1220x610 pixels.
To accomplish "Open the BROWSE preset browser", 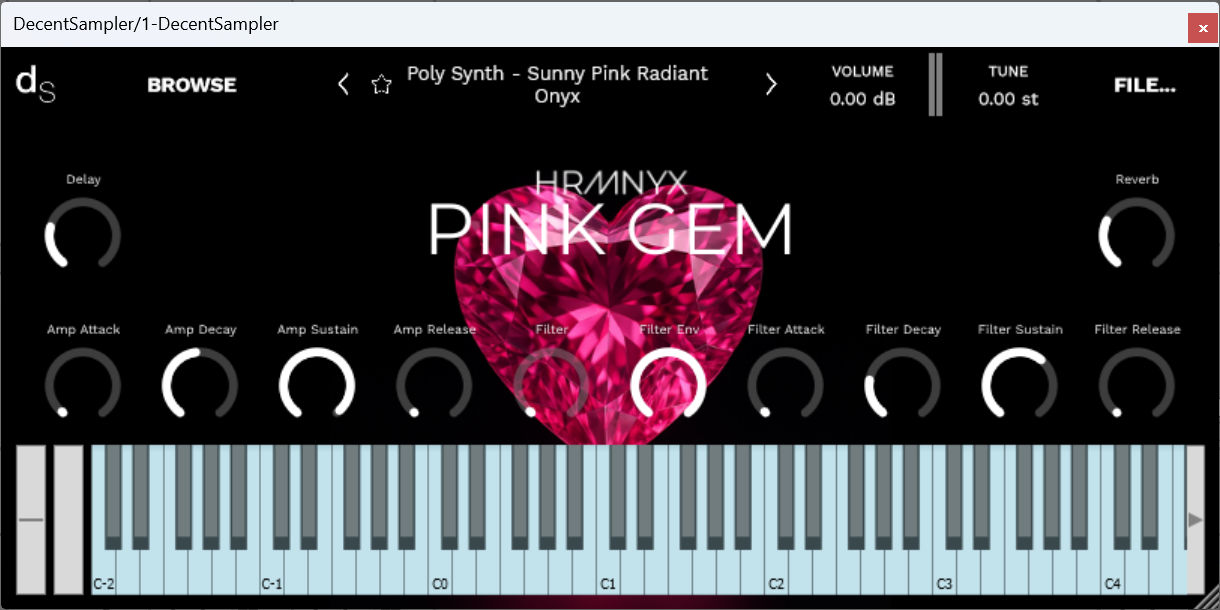I will point(191,85).
